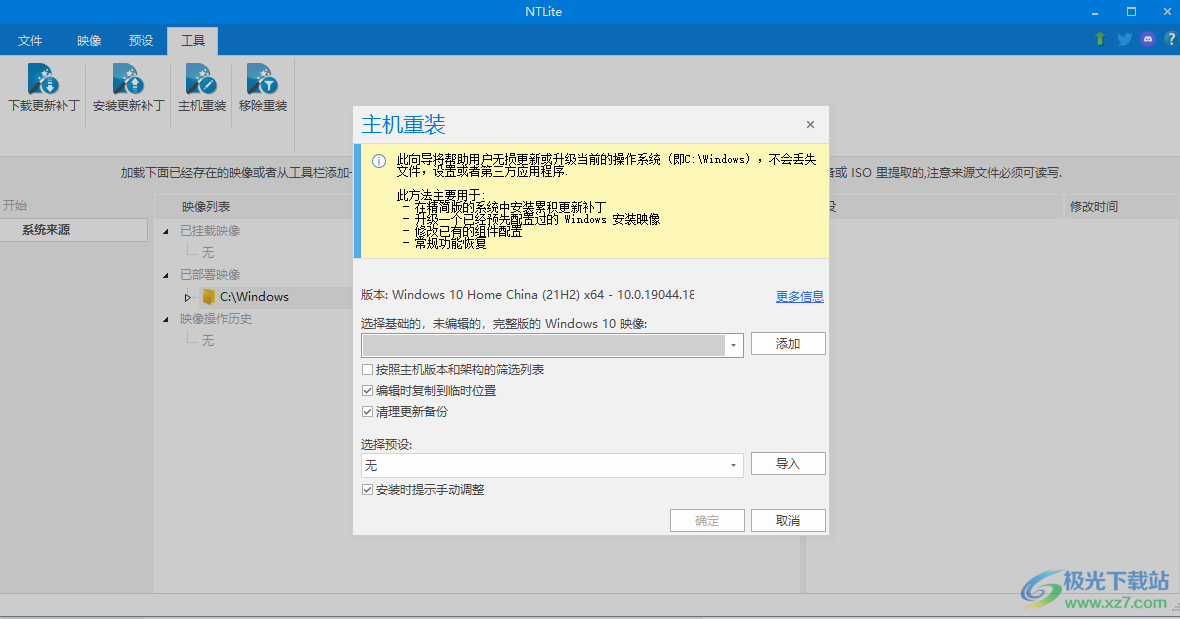
Task: Open the 更多信息 link
Action: pos(800,296)
